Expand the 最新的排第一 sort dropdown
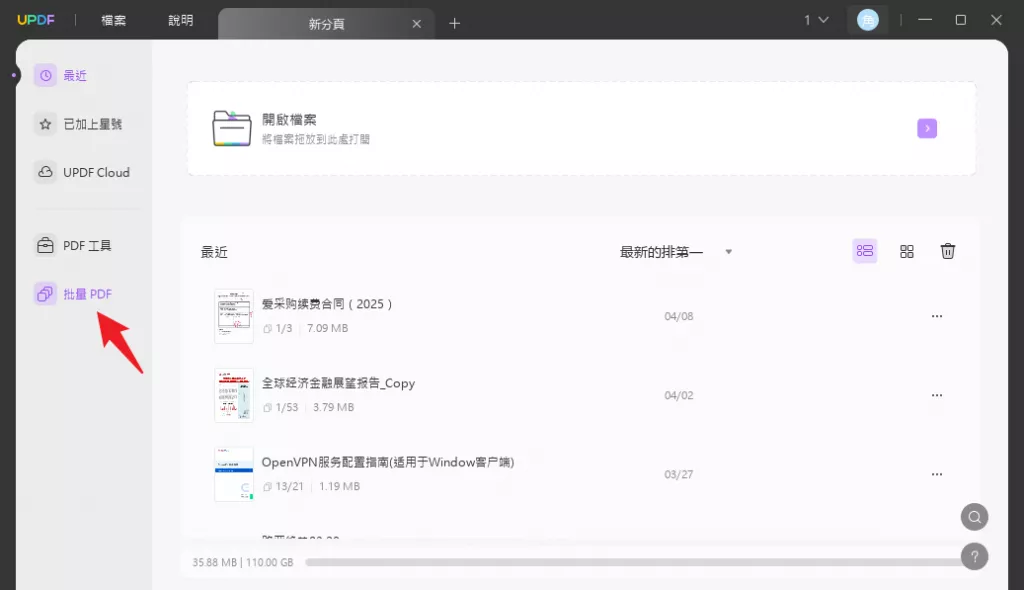The height and width of the screenshot is (590, 1024). coord(676,252)
